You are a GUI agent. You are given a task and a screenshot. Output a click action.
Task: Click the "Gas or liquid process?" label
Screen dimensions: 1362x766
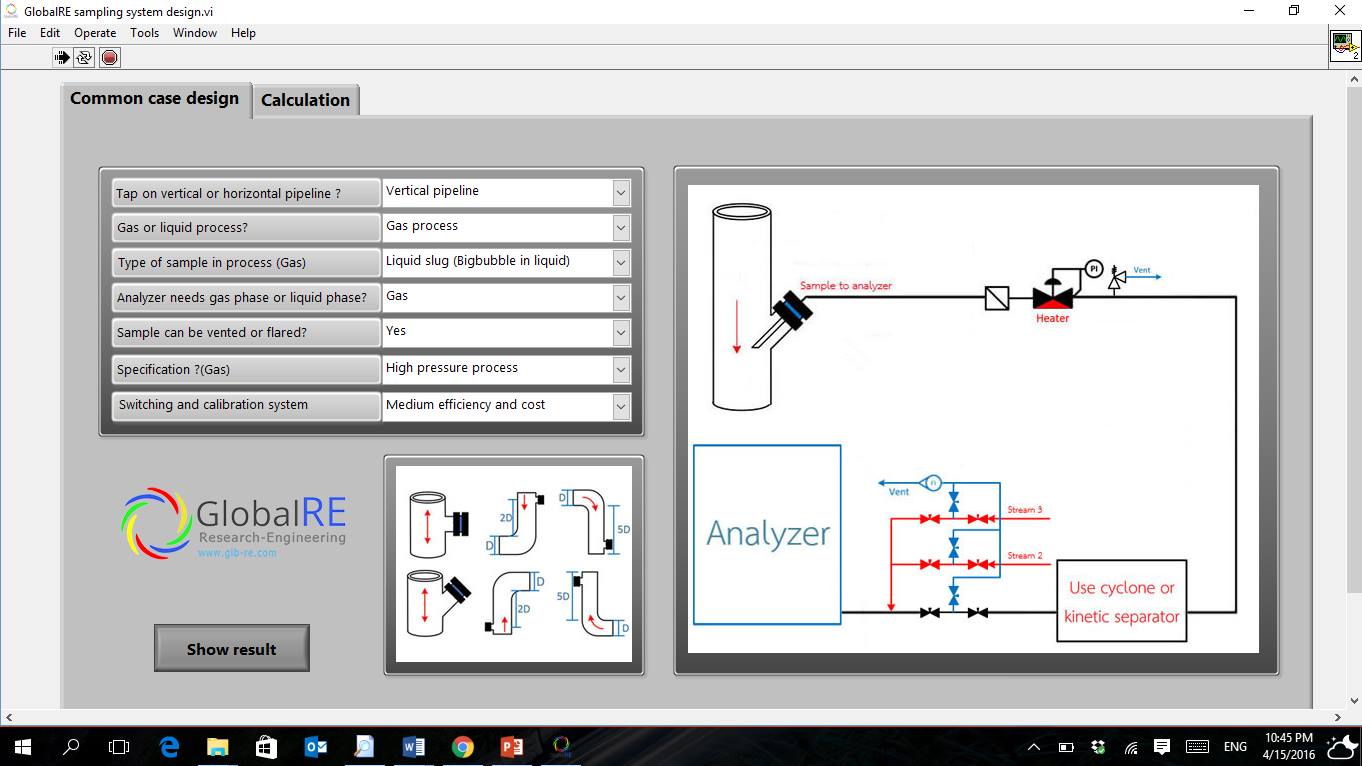(x=246, y=228)
